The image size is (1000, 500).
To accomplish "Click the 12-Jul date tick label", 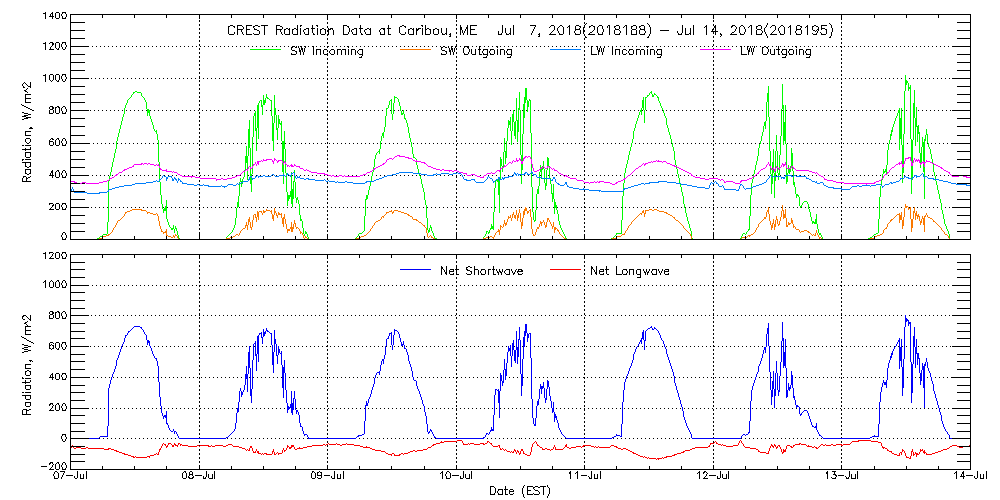I will tap(713, 477).
